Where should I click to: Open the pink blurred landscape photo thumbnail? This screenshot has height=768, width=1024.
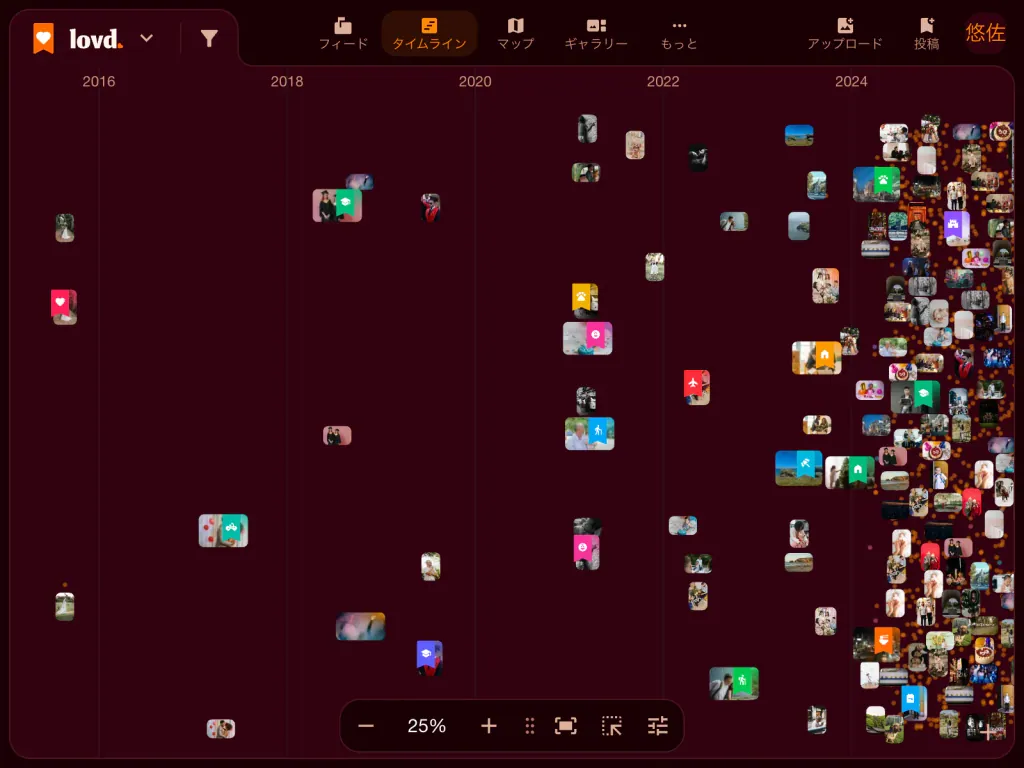[360, 626]
